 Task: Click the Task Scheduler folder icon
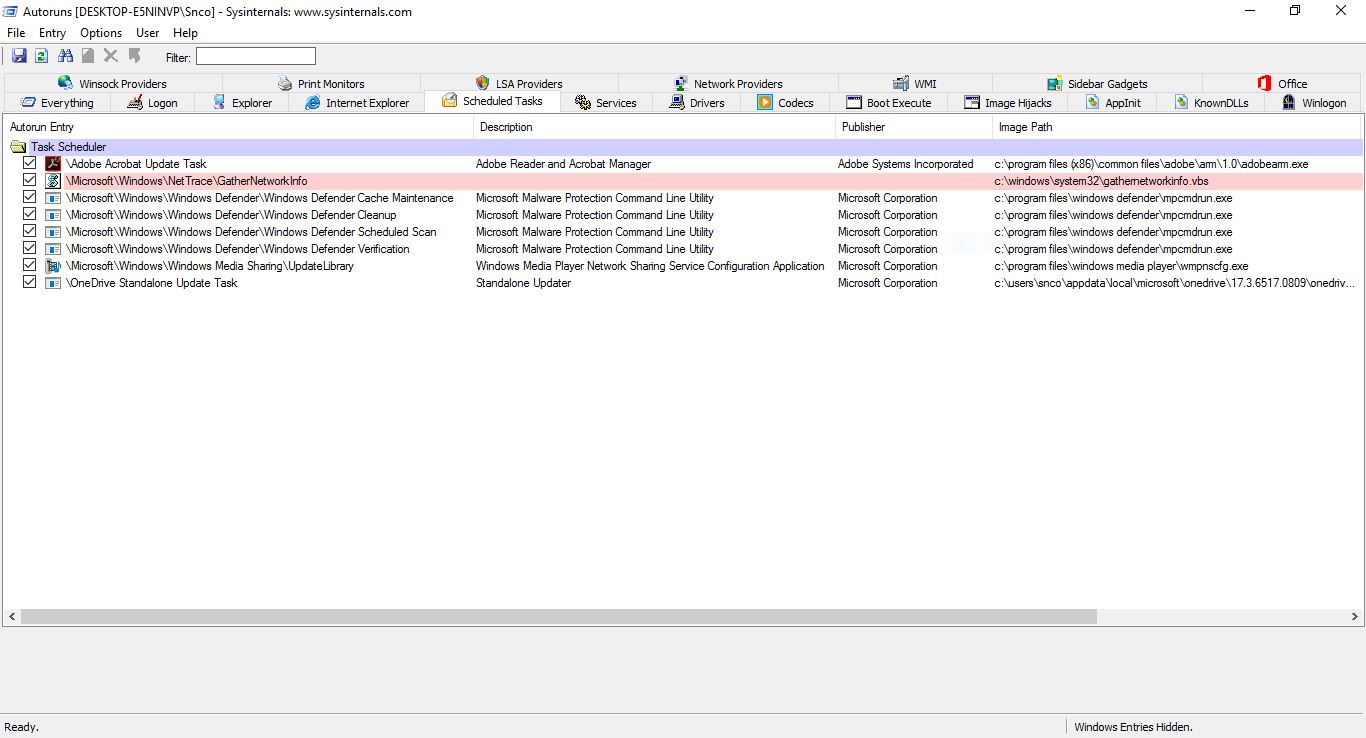click(x=18, y=147)
